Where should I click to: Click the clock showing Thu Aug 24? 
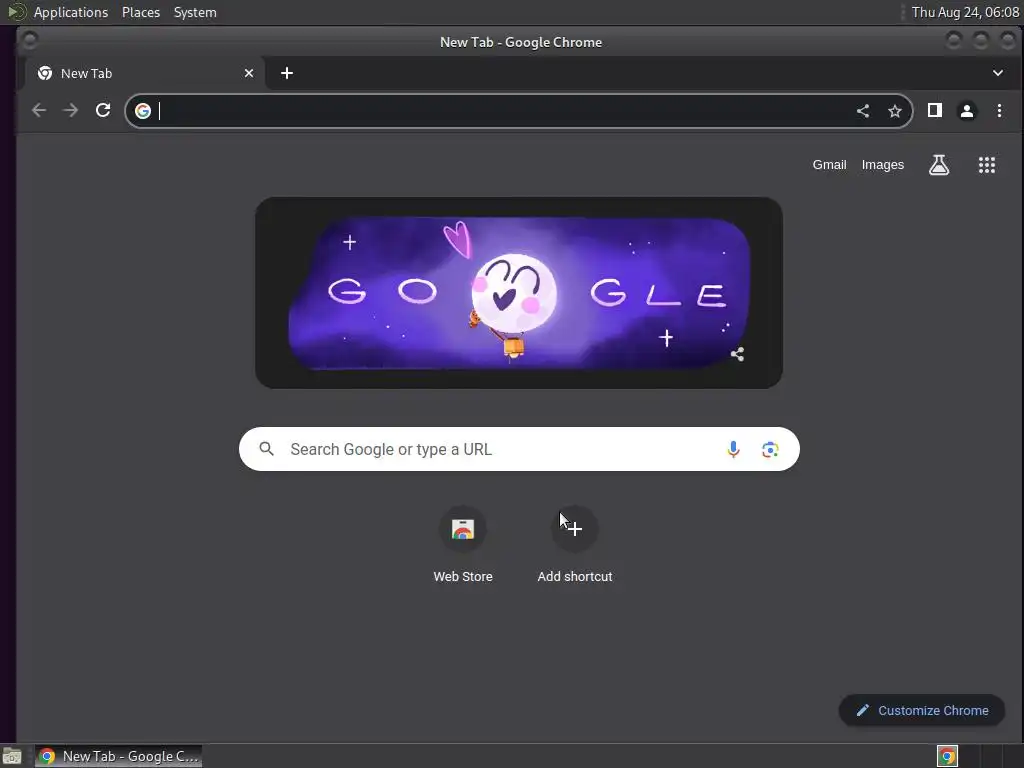965,12
